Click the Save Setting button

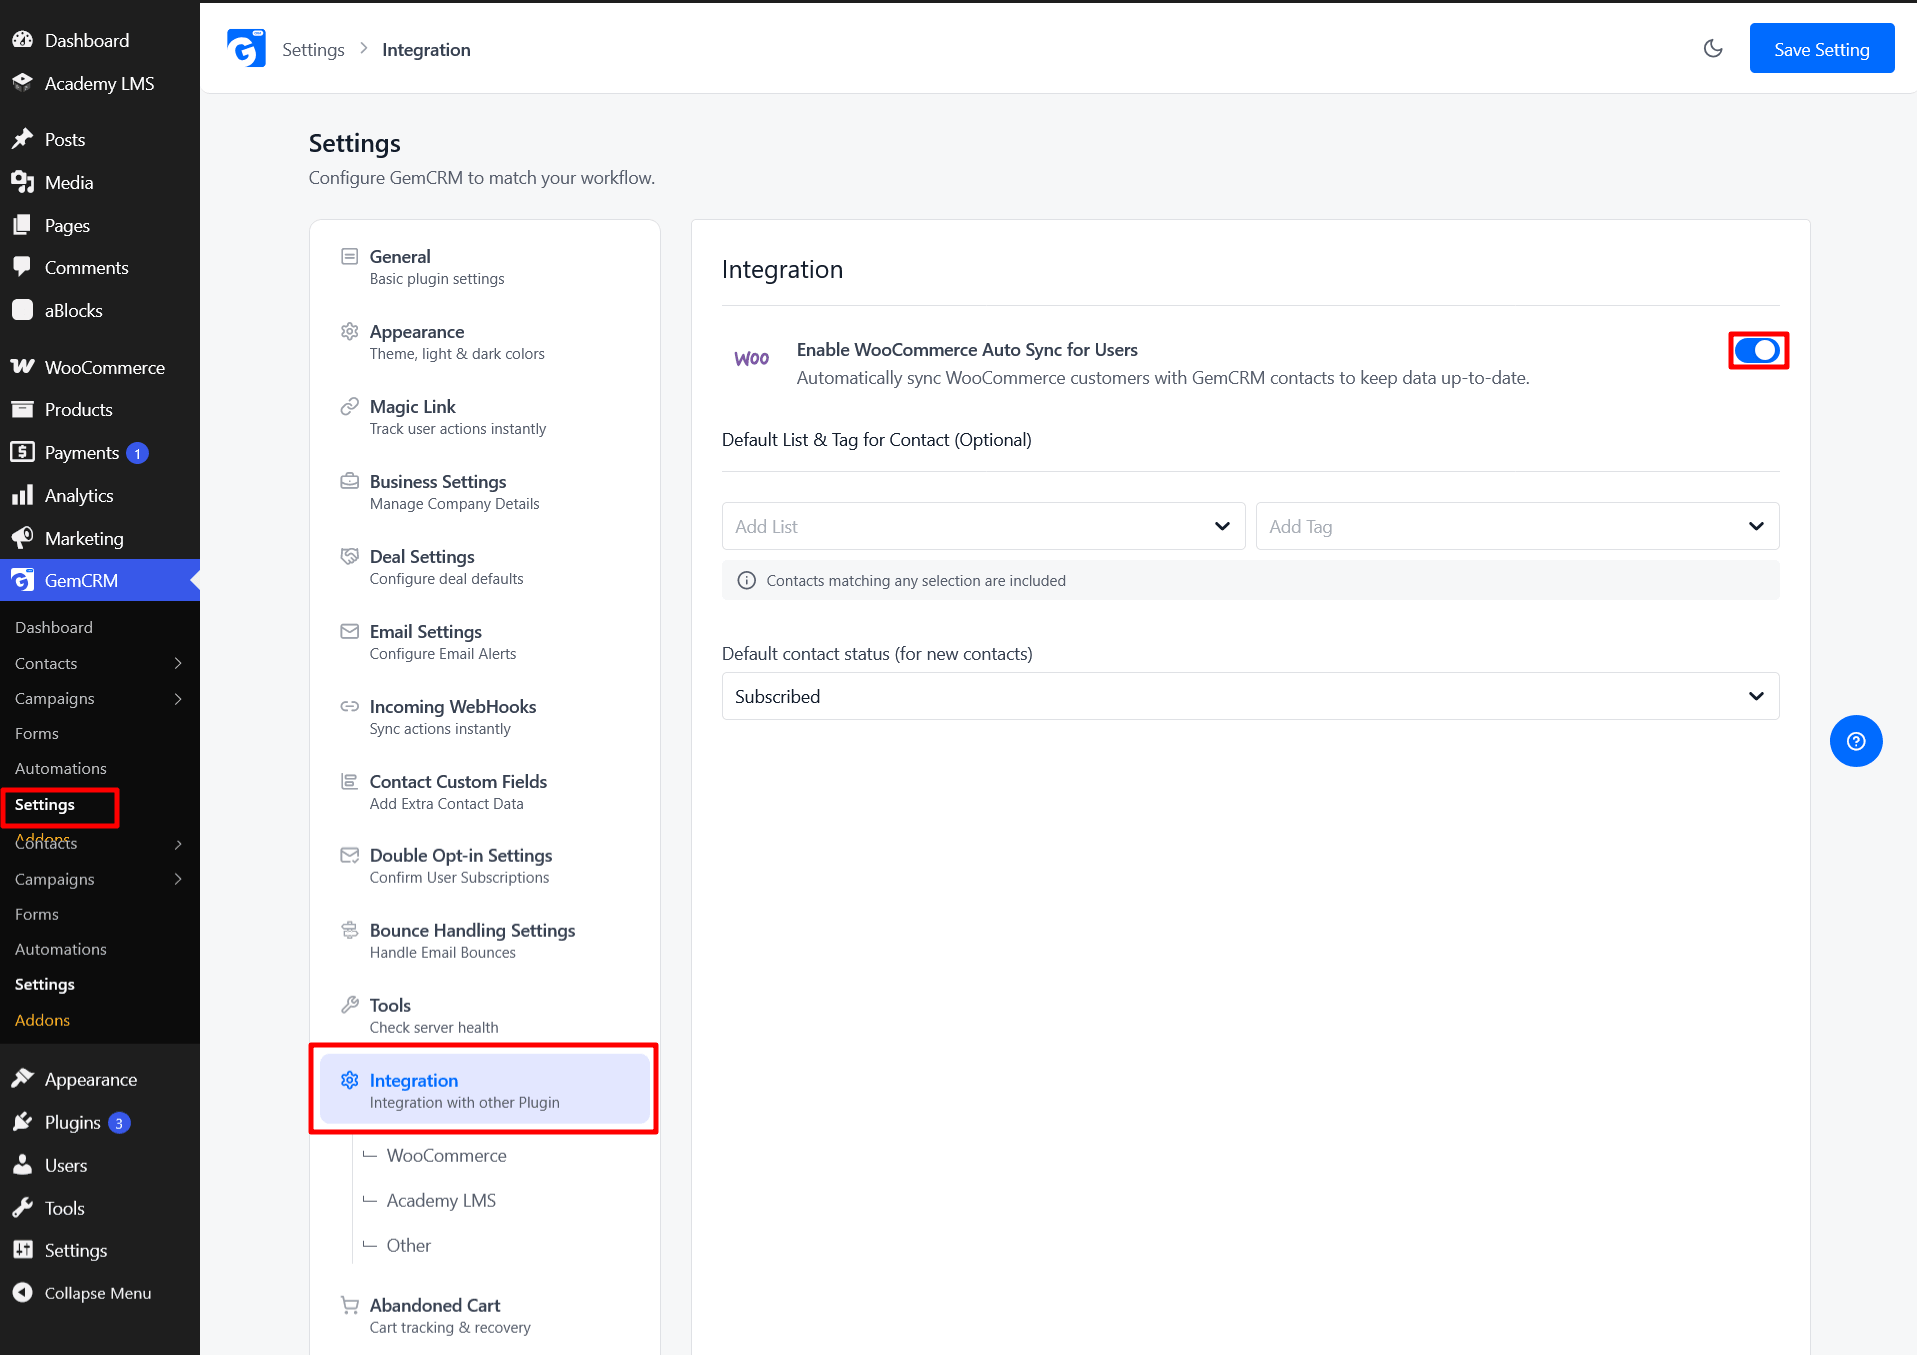[1821, 49]
